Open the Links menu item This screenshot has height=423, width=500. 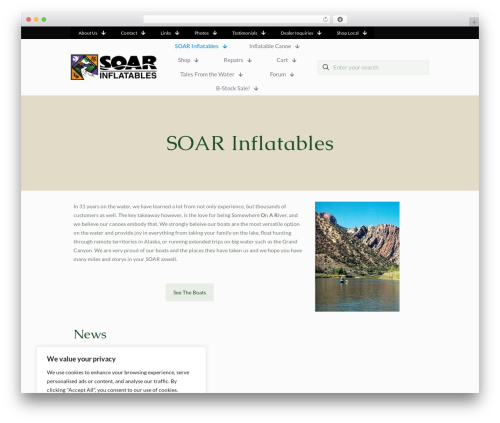(x=166, y=33)
